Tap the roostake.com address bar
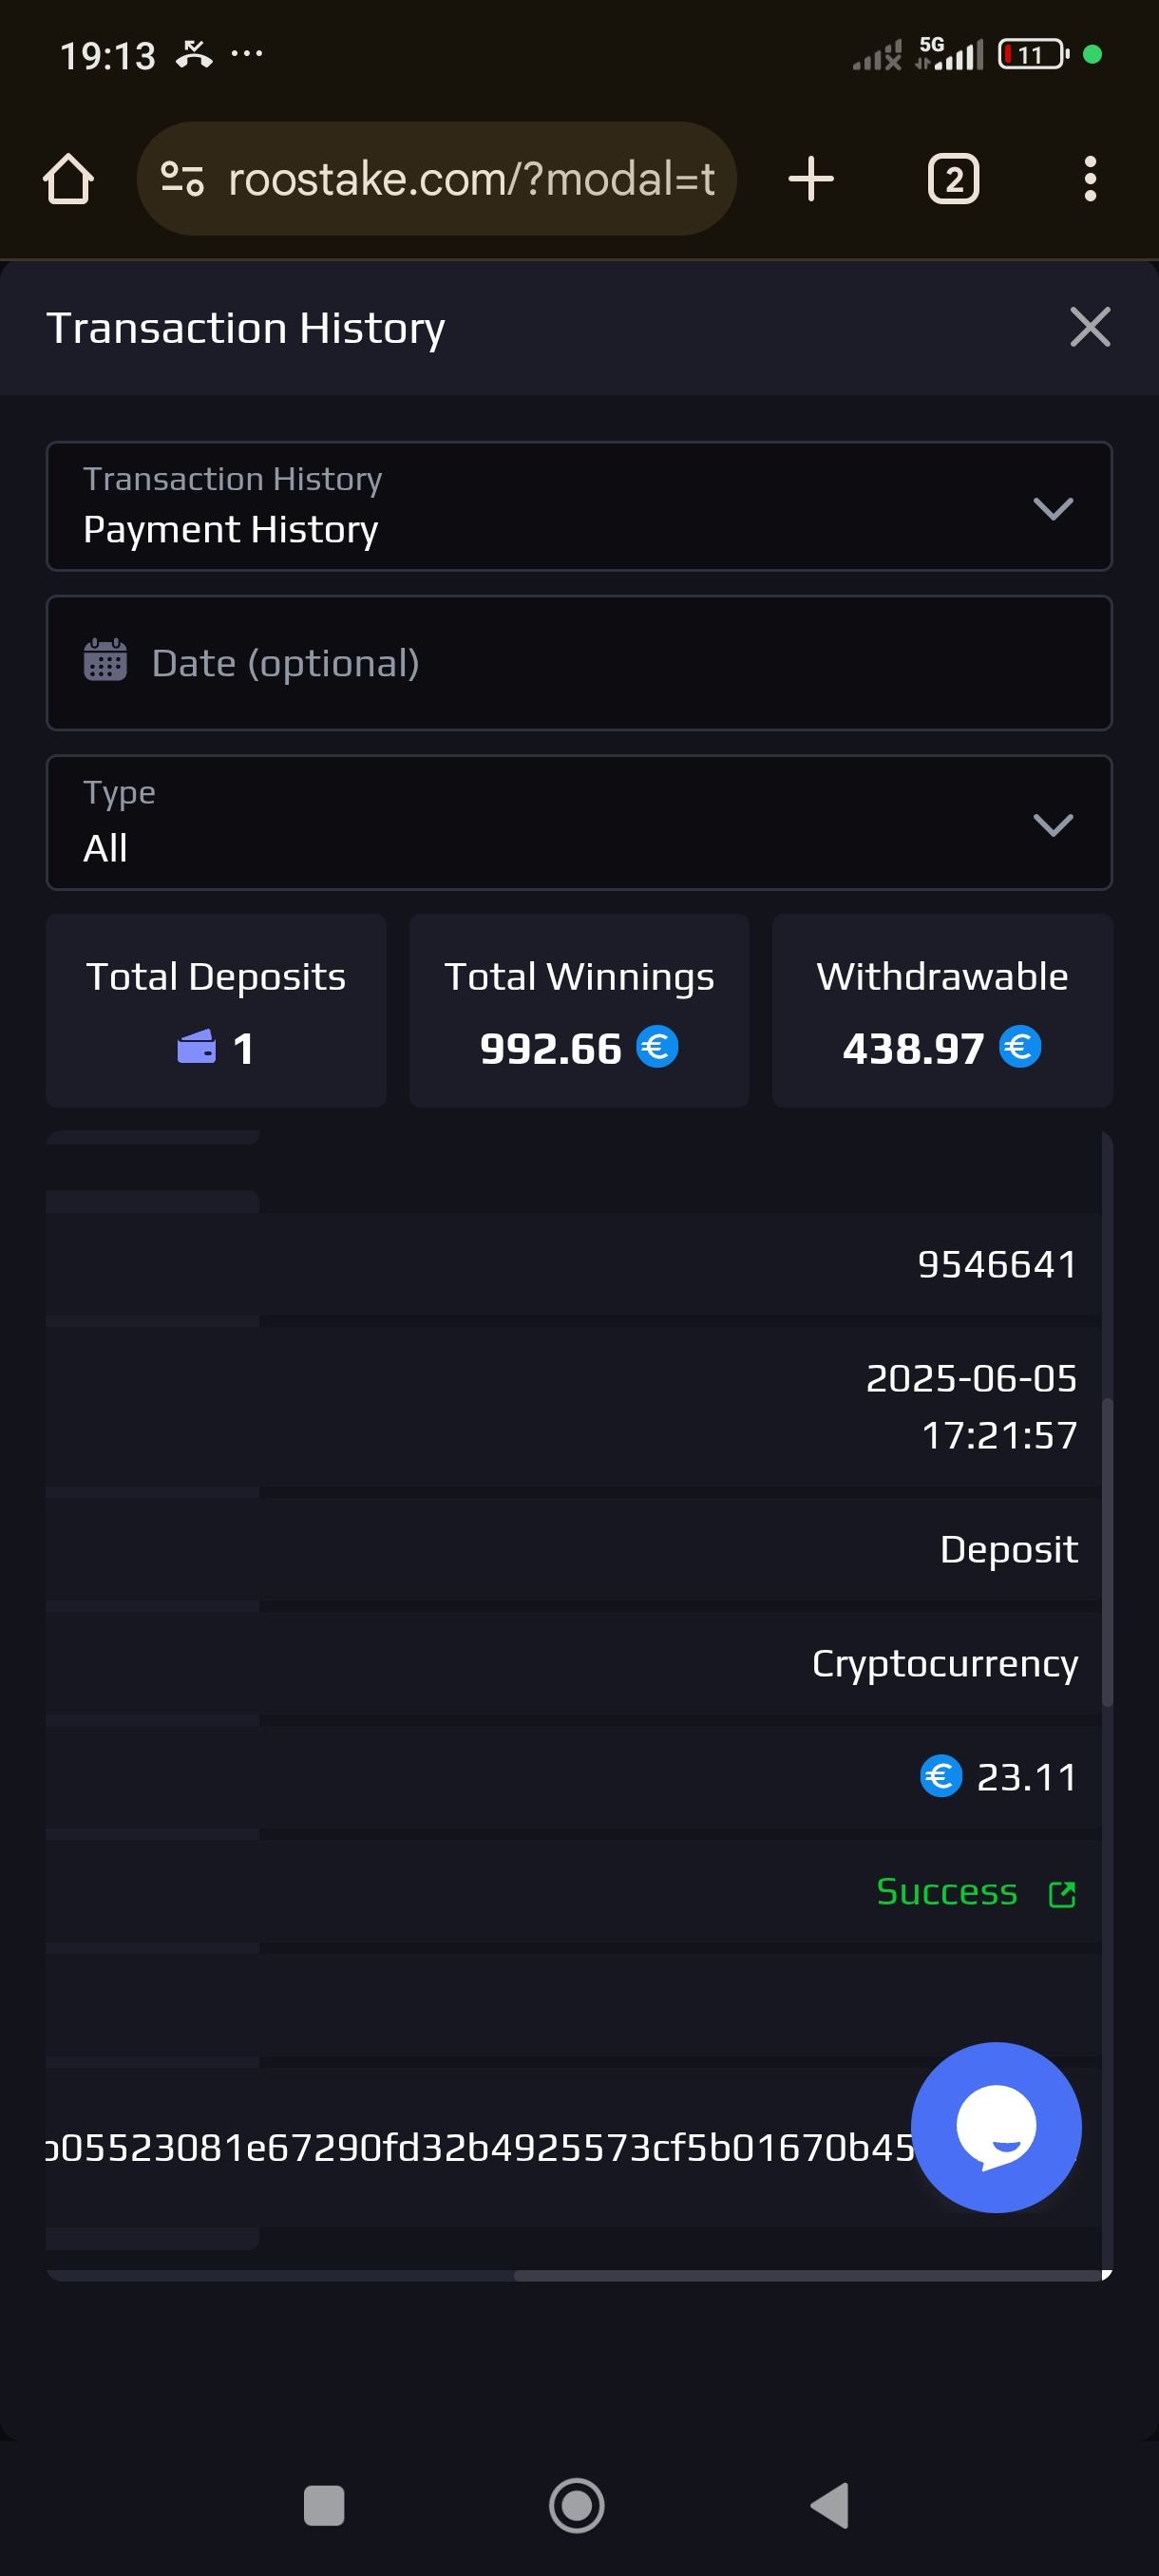Viewport: 1159px width, 2576px height. tap(470, 179)
